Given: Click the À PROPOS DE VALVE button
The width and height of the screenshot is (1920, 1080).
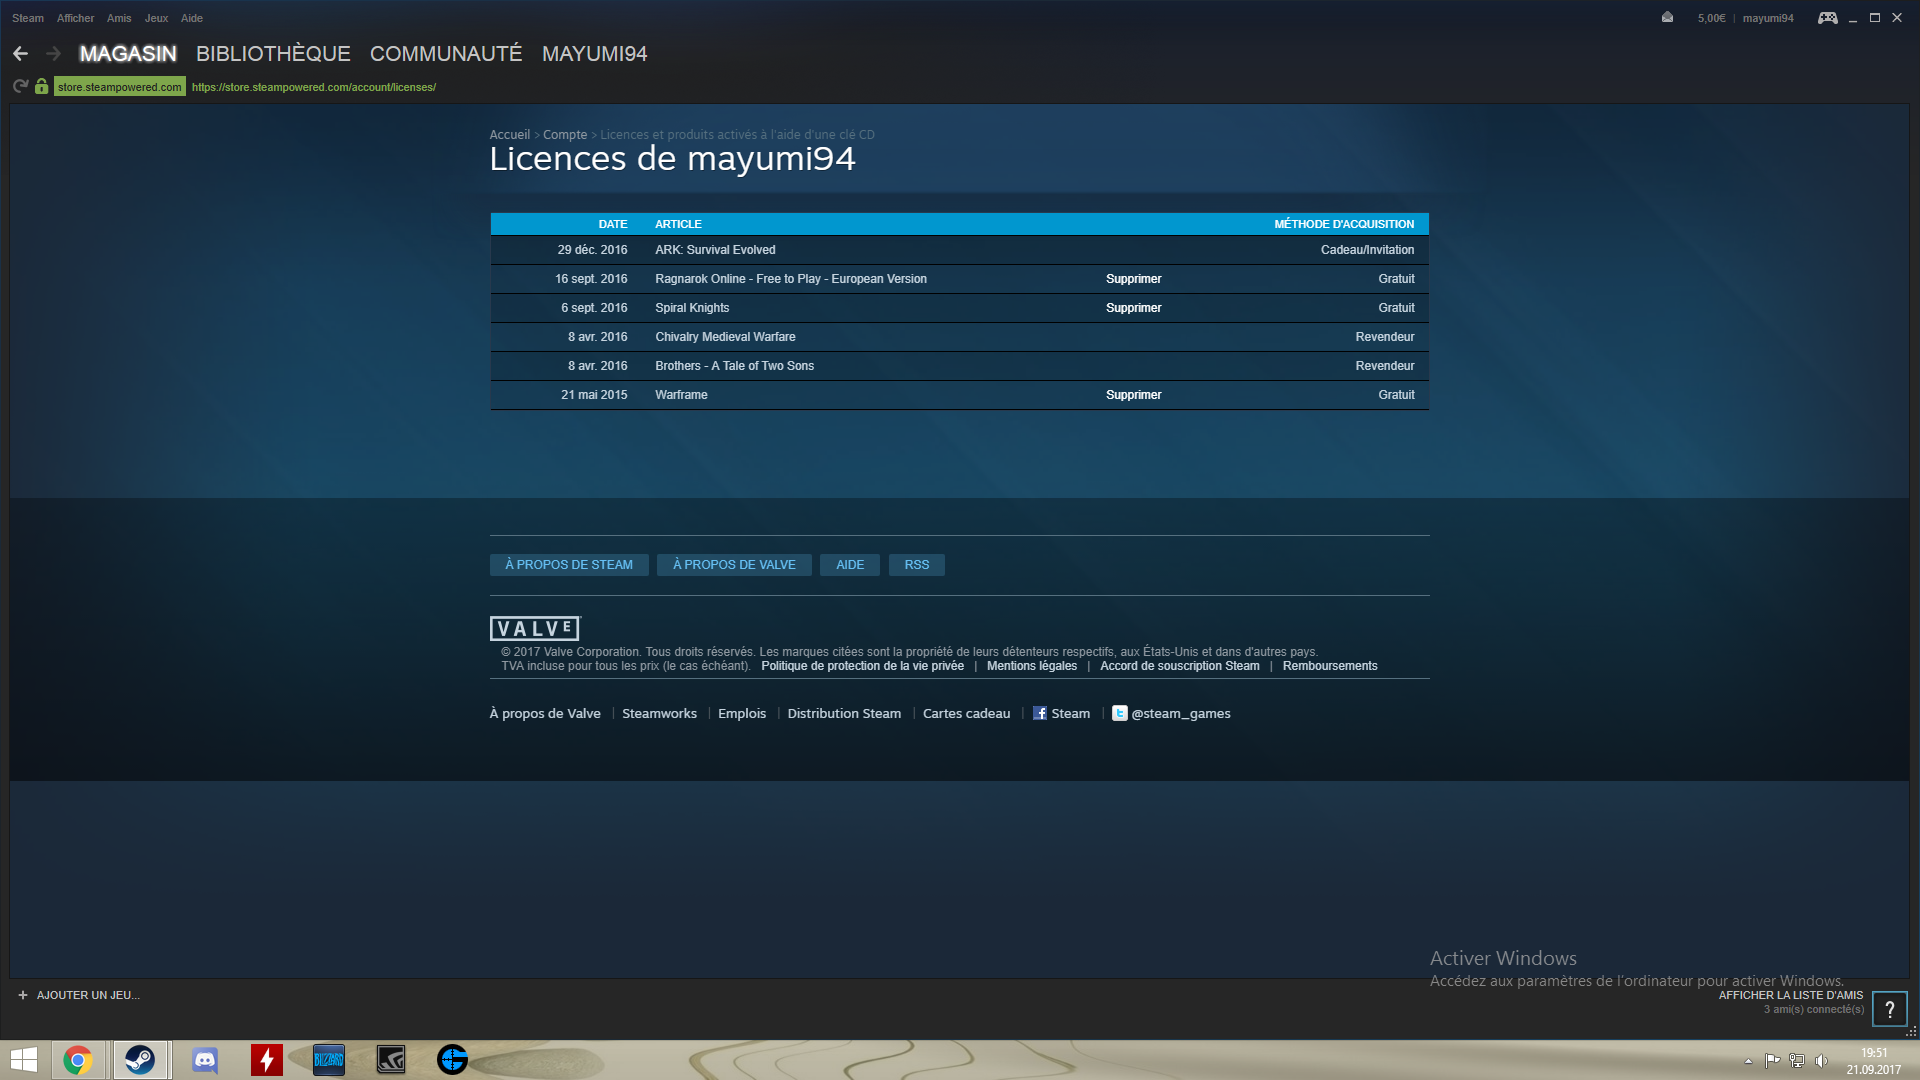Looking at the screenshot, I should point(734,565).
